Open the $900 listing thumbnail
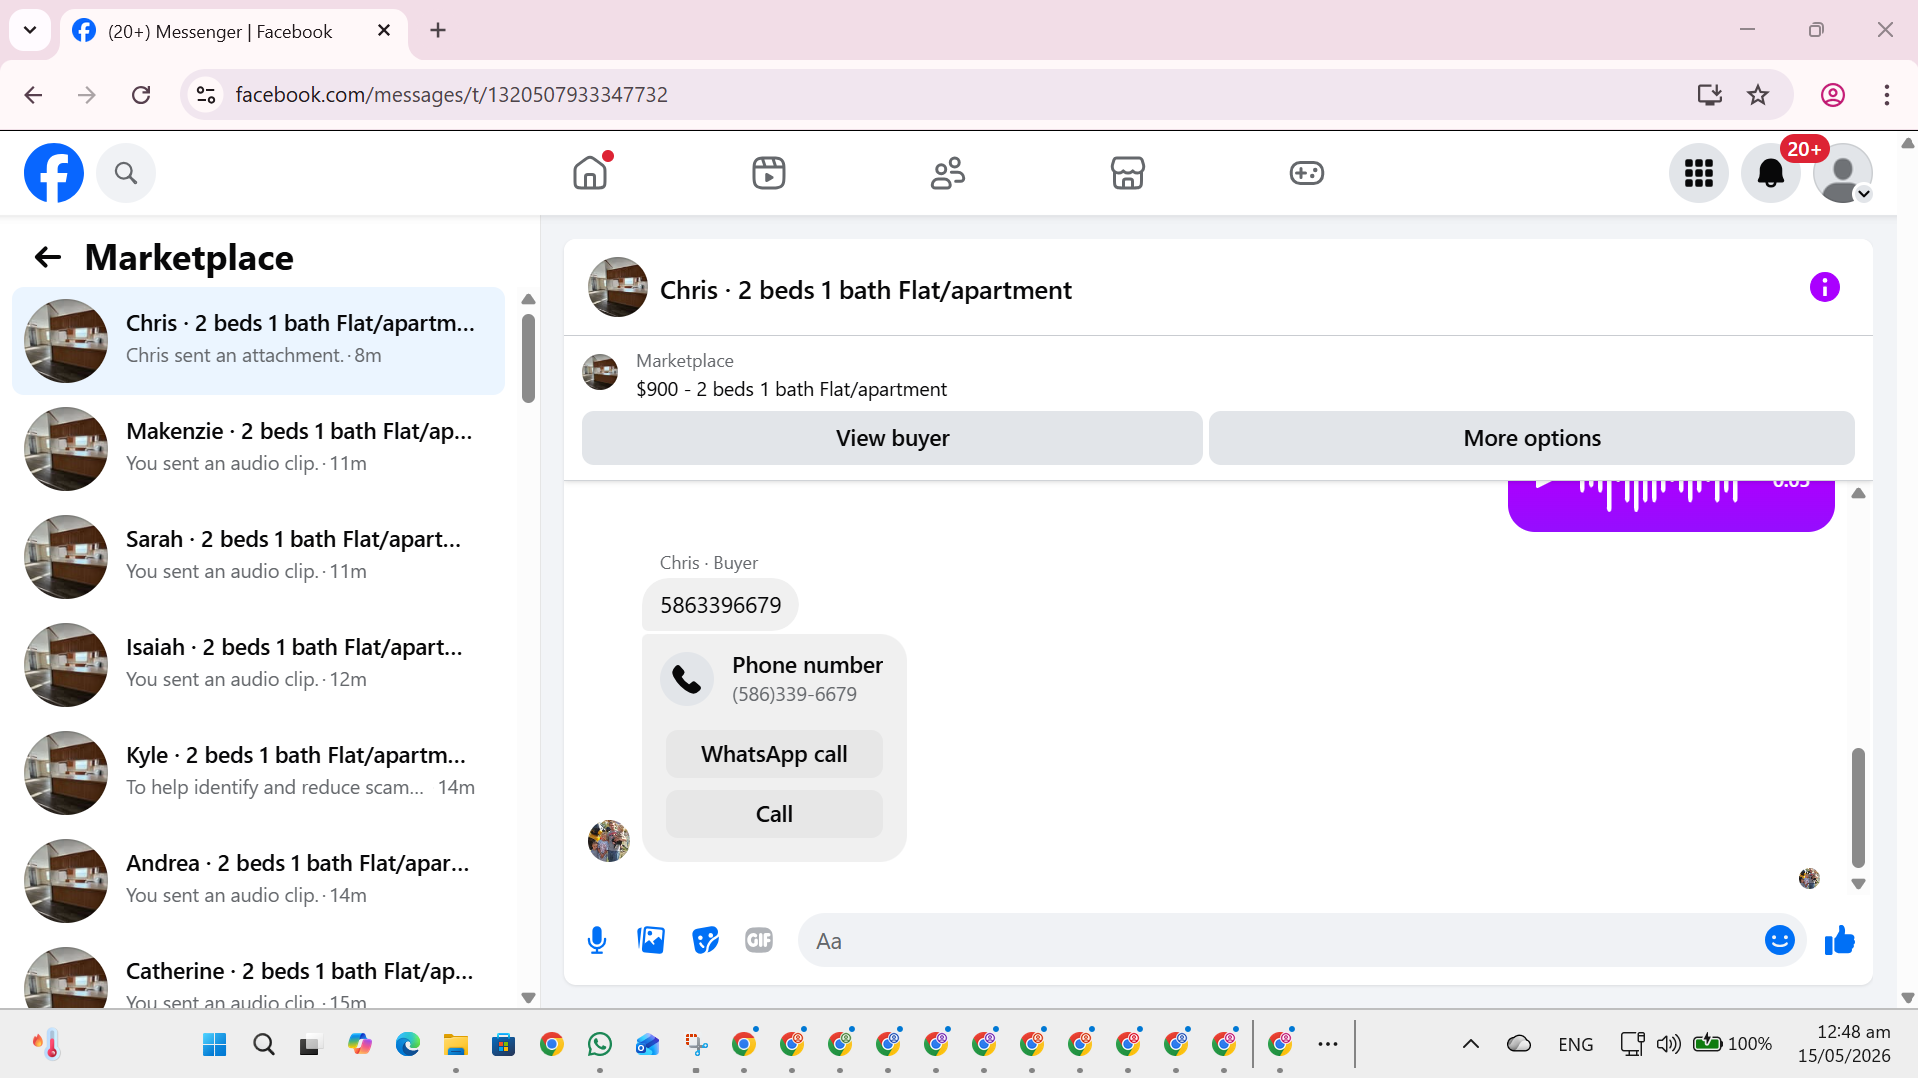Screen dimensions: 1918x1078 pyautogui.click(x=600, y=372)
